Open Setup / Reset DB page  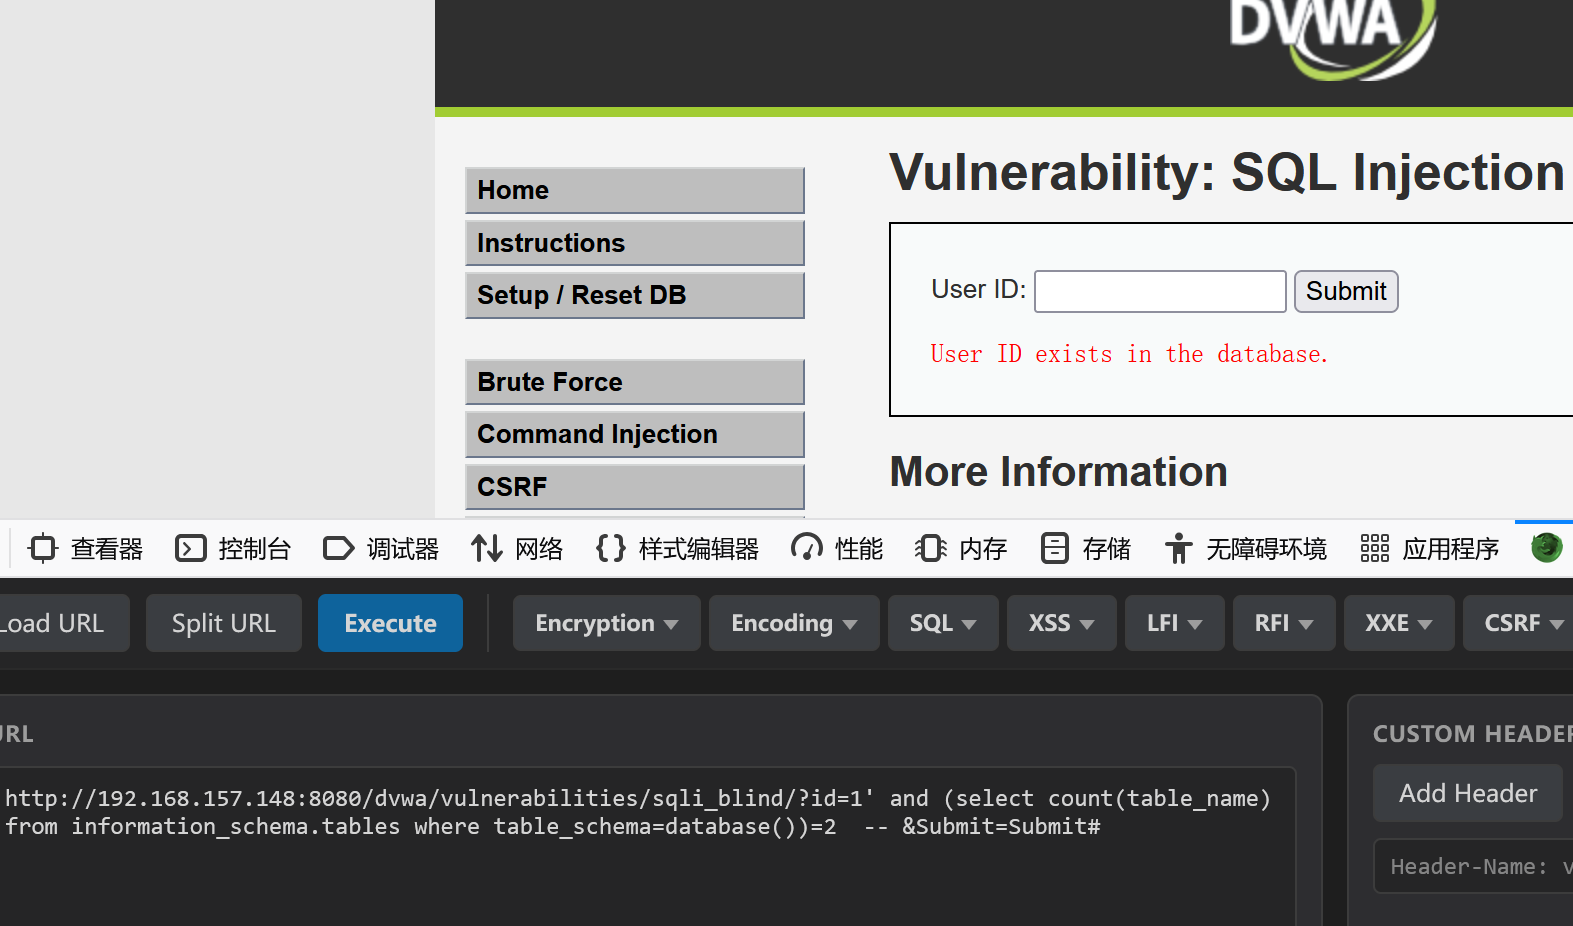(x=635, y=295)
